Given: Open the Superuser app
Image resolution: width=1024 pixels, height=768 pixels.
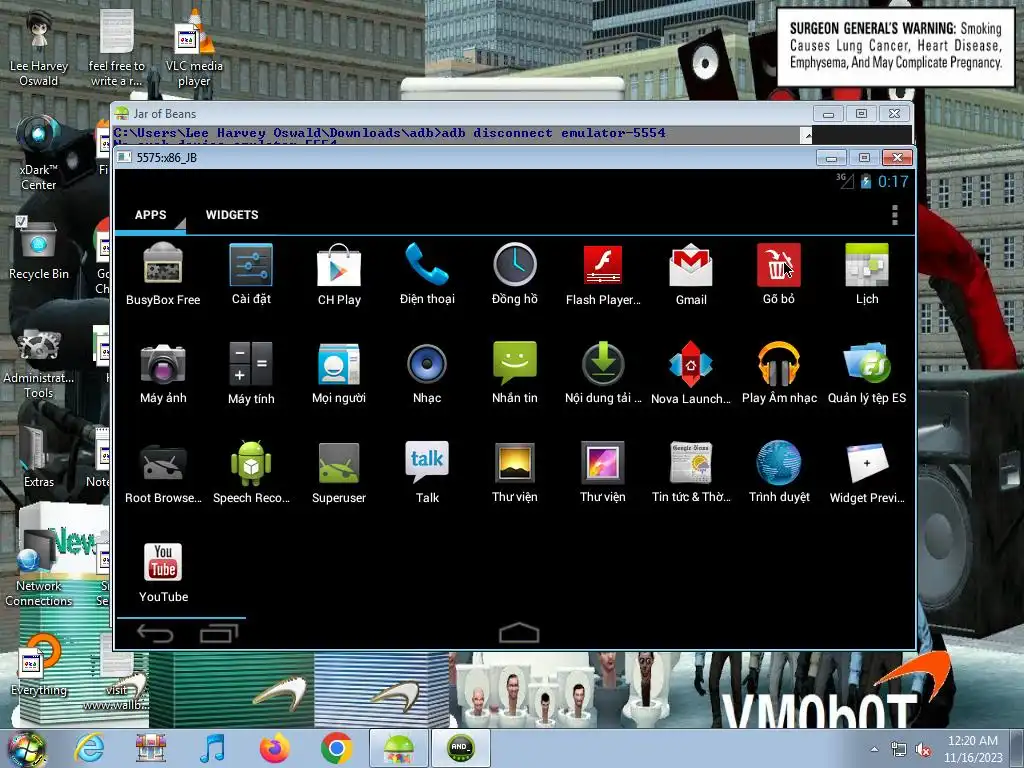Looking at the screenshot, I should 339,473.
